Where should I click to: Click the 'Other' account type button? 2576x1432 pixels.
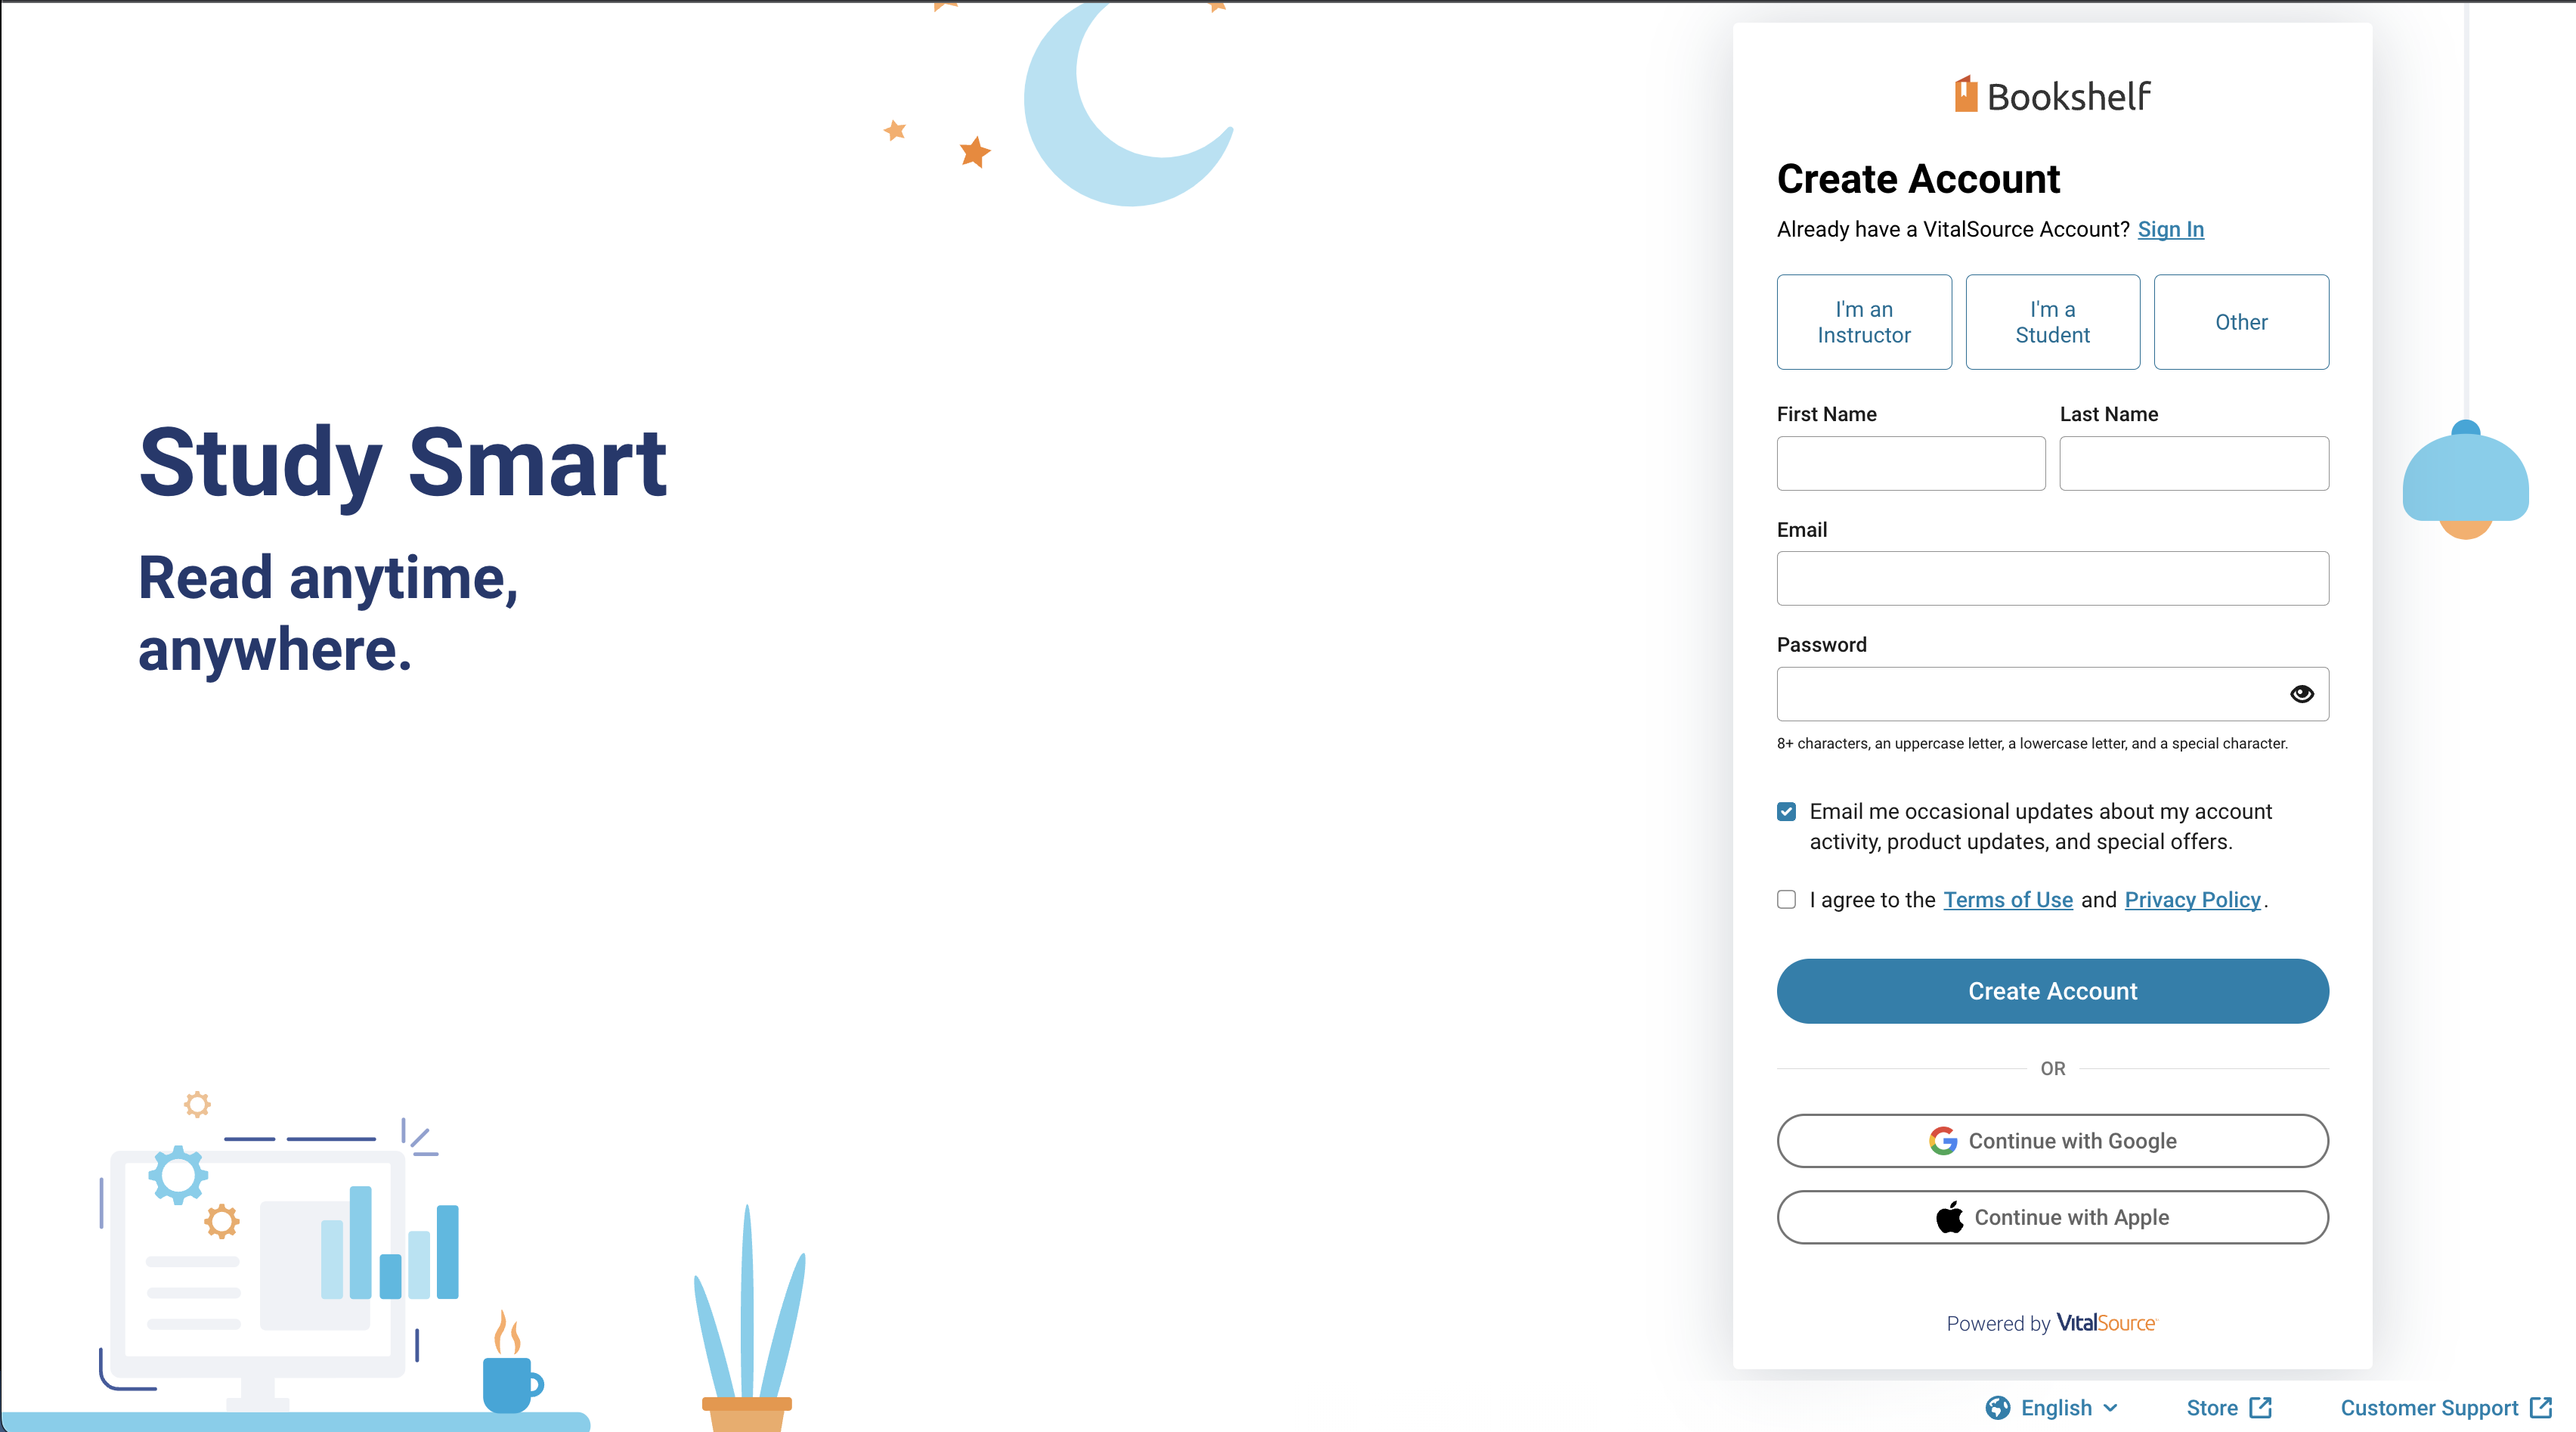tap(2241, 321)
